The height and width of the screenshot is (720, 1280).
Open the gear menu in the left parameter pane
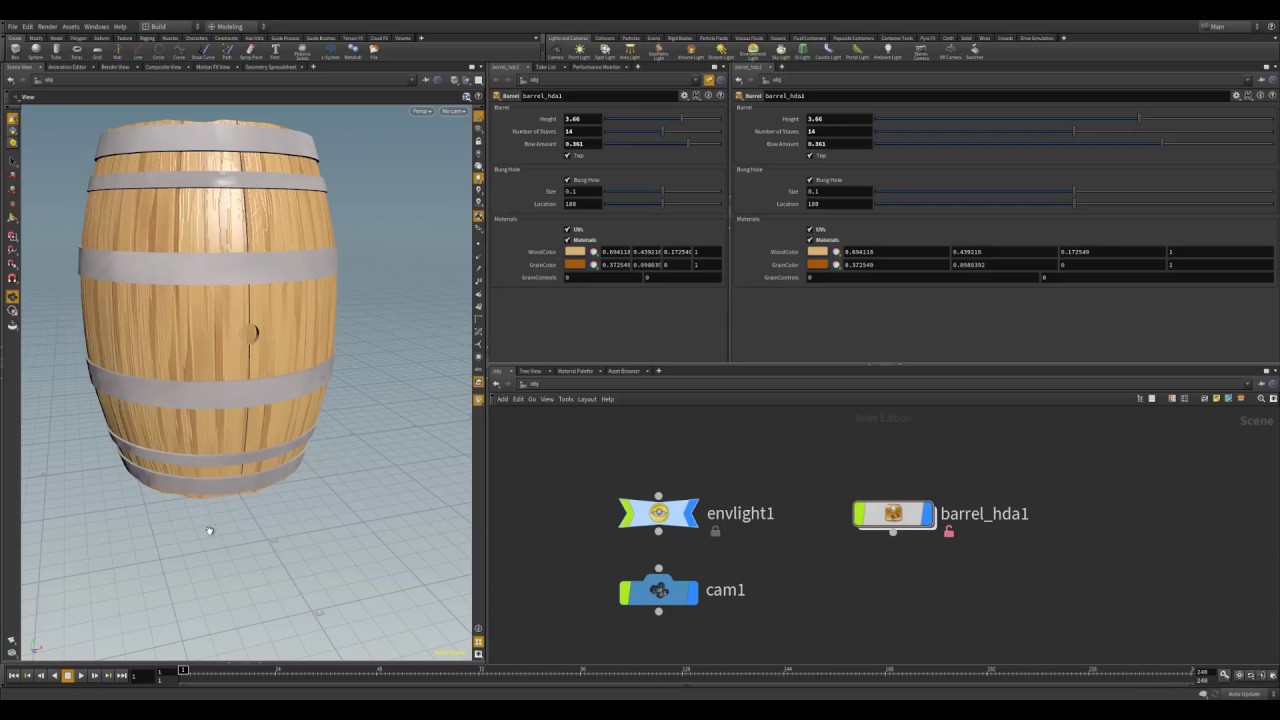684,96
